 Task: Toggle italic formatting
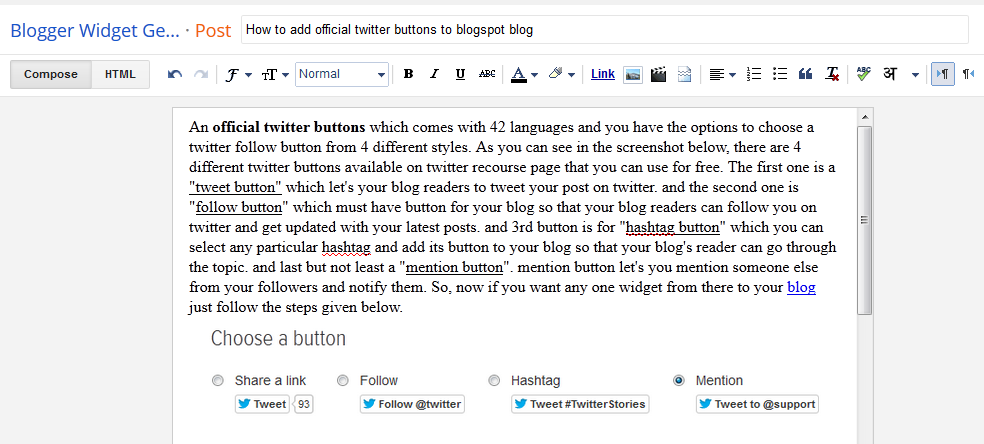[x=434, y=74]
